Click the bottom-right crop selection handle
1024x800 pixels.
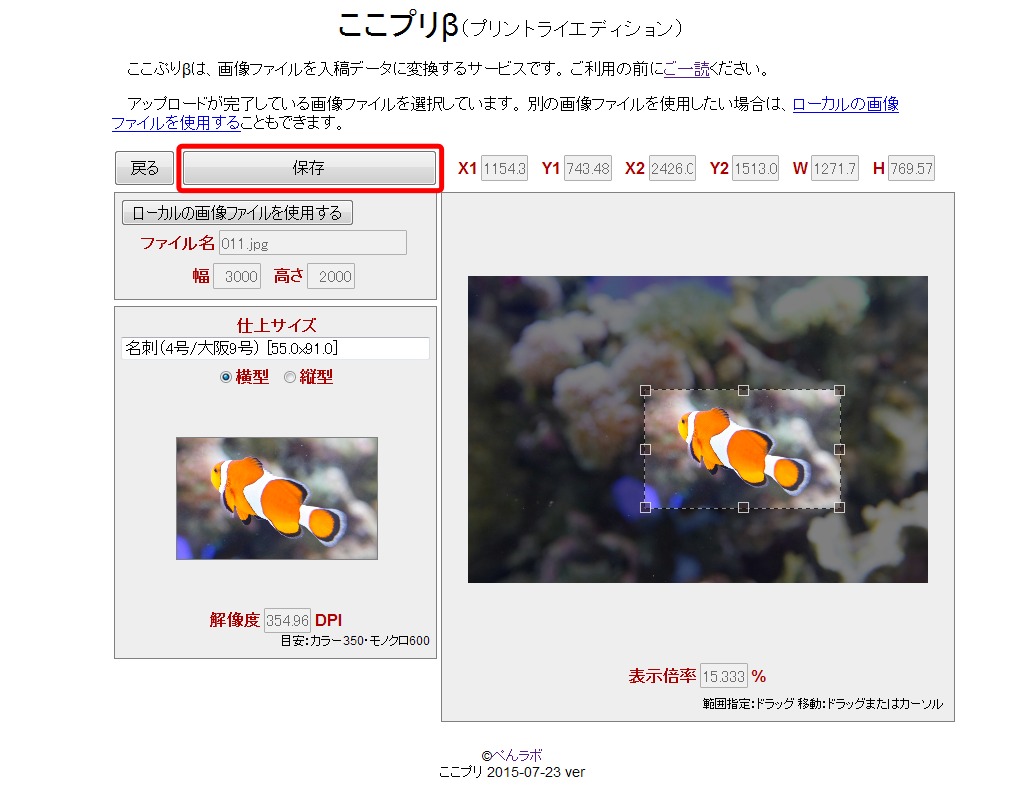[840, 507]
